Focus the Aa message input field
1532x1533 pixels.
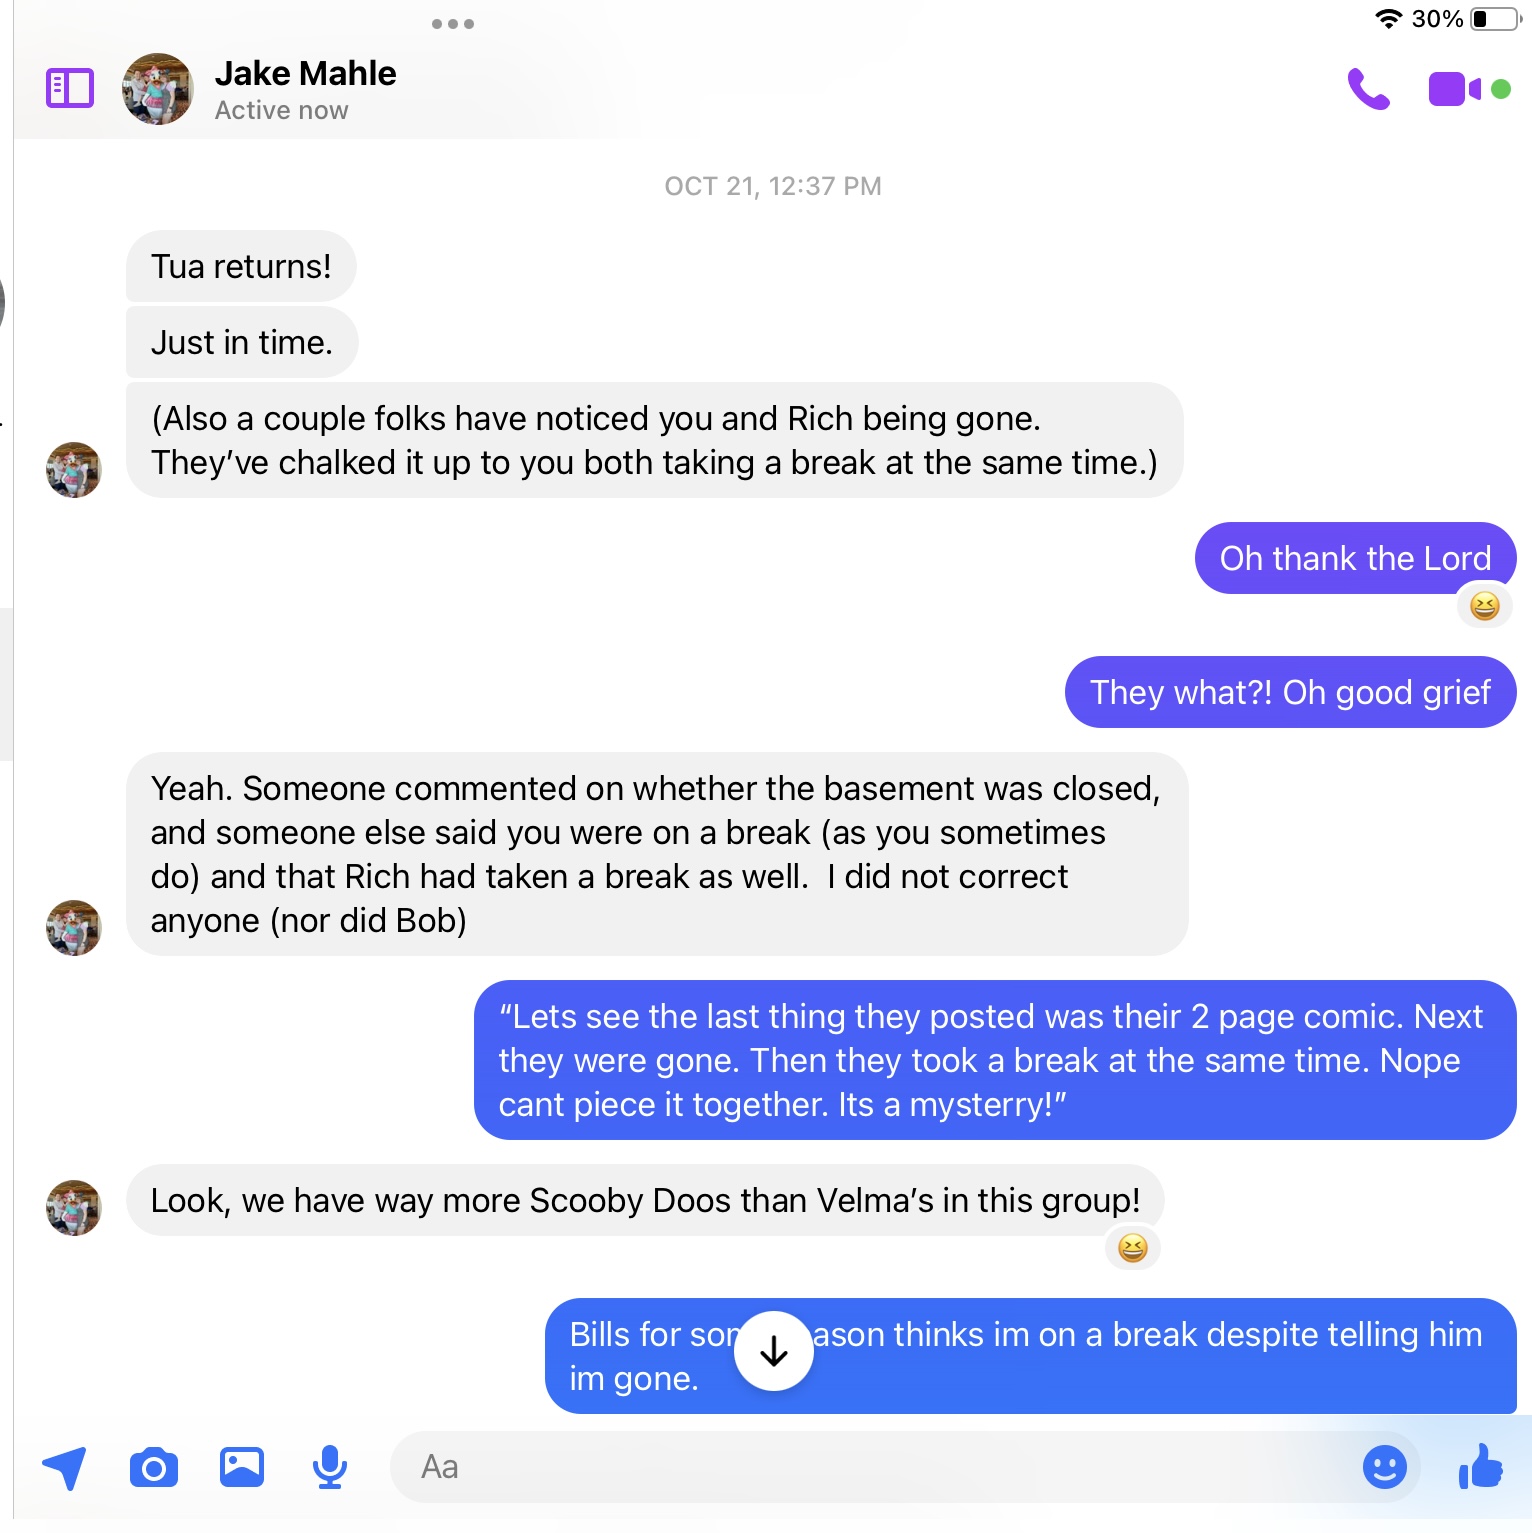[x=870, y=1467]
